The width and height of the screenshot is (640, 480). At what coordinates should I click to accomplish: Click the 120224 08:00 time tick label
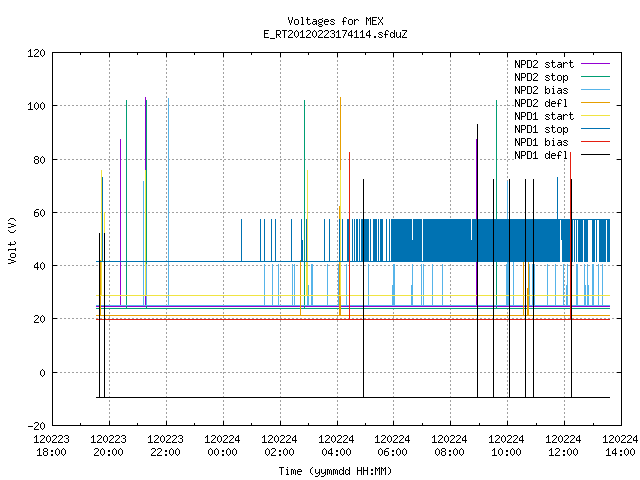pos(449,446)
